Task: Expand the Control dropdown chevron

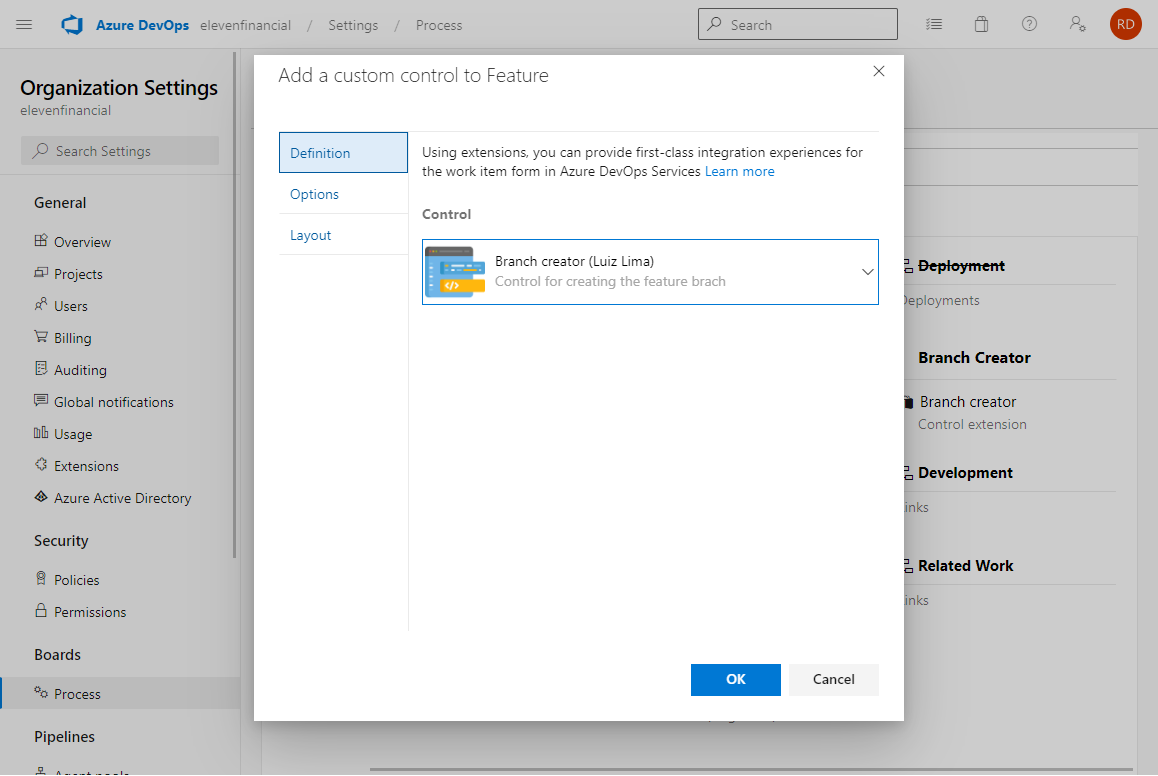Action: pos(867,272)
